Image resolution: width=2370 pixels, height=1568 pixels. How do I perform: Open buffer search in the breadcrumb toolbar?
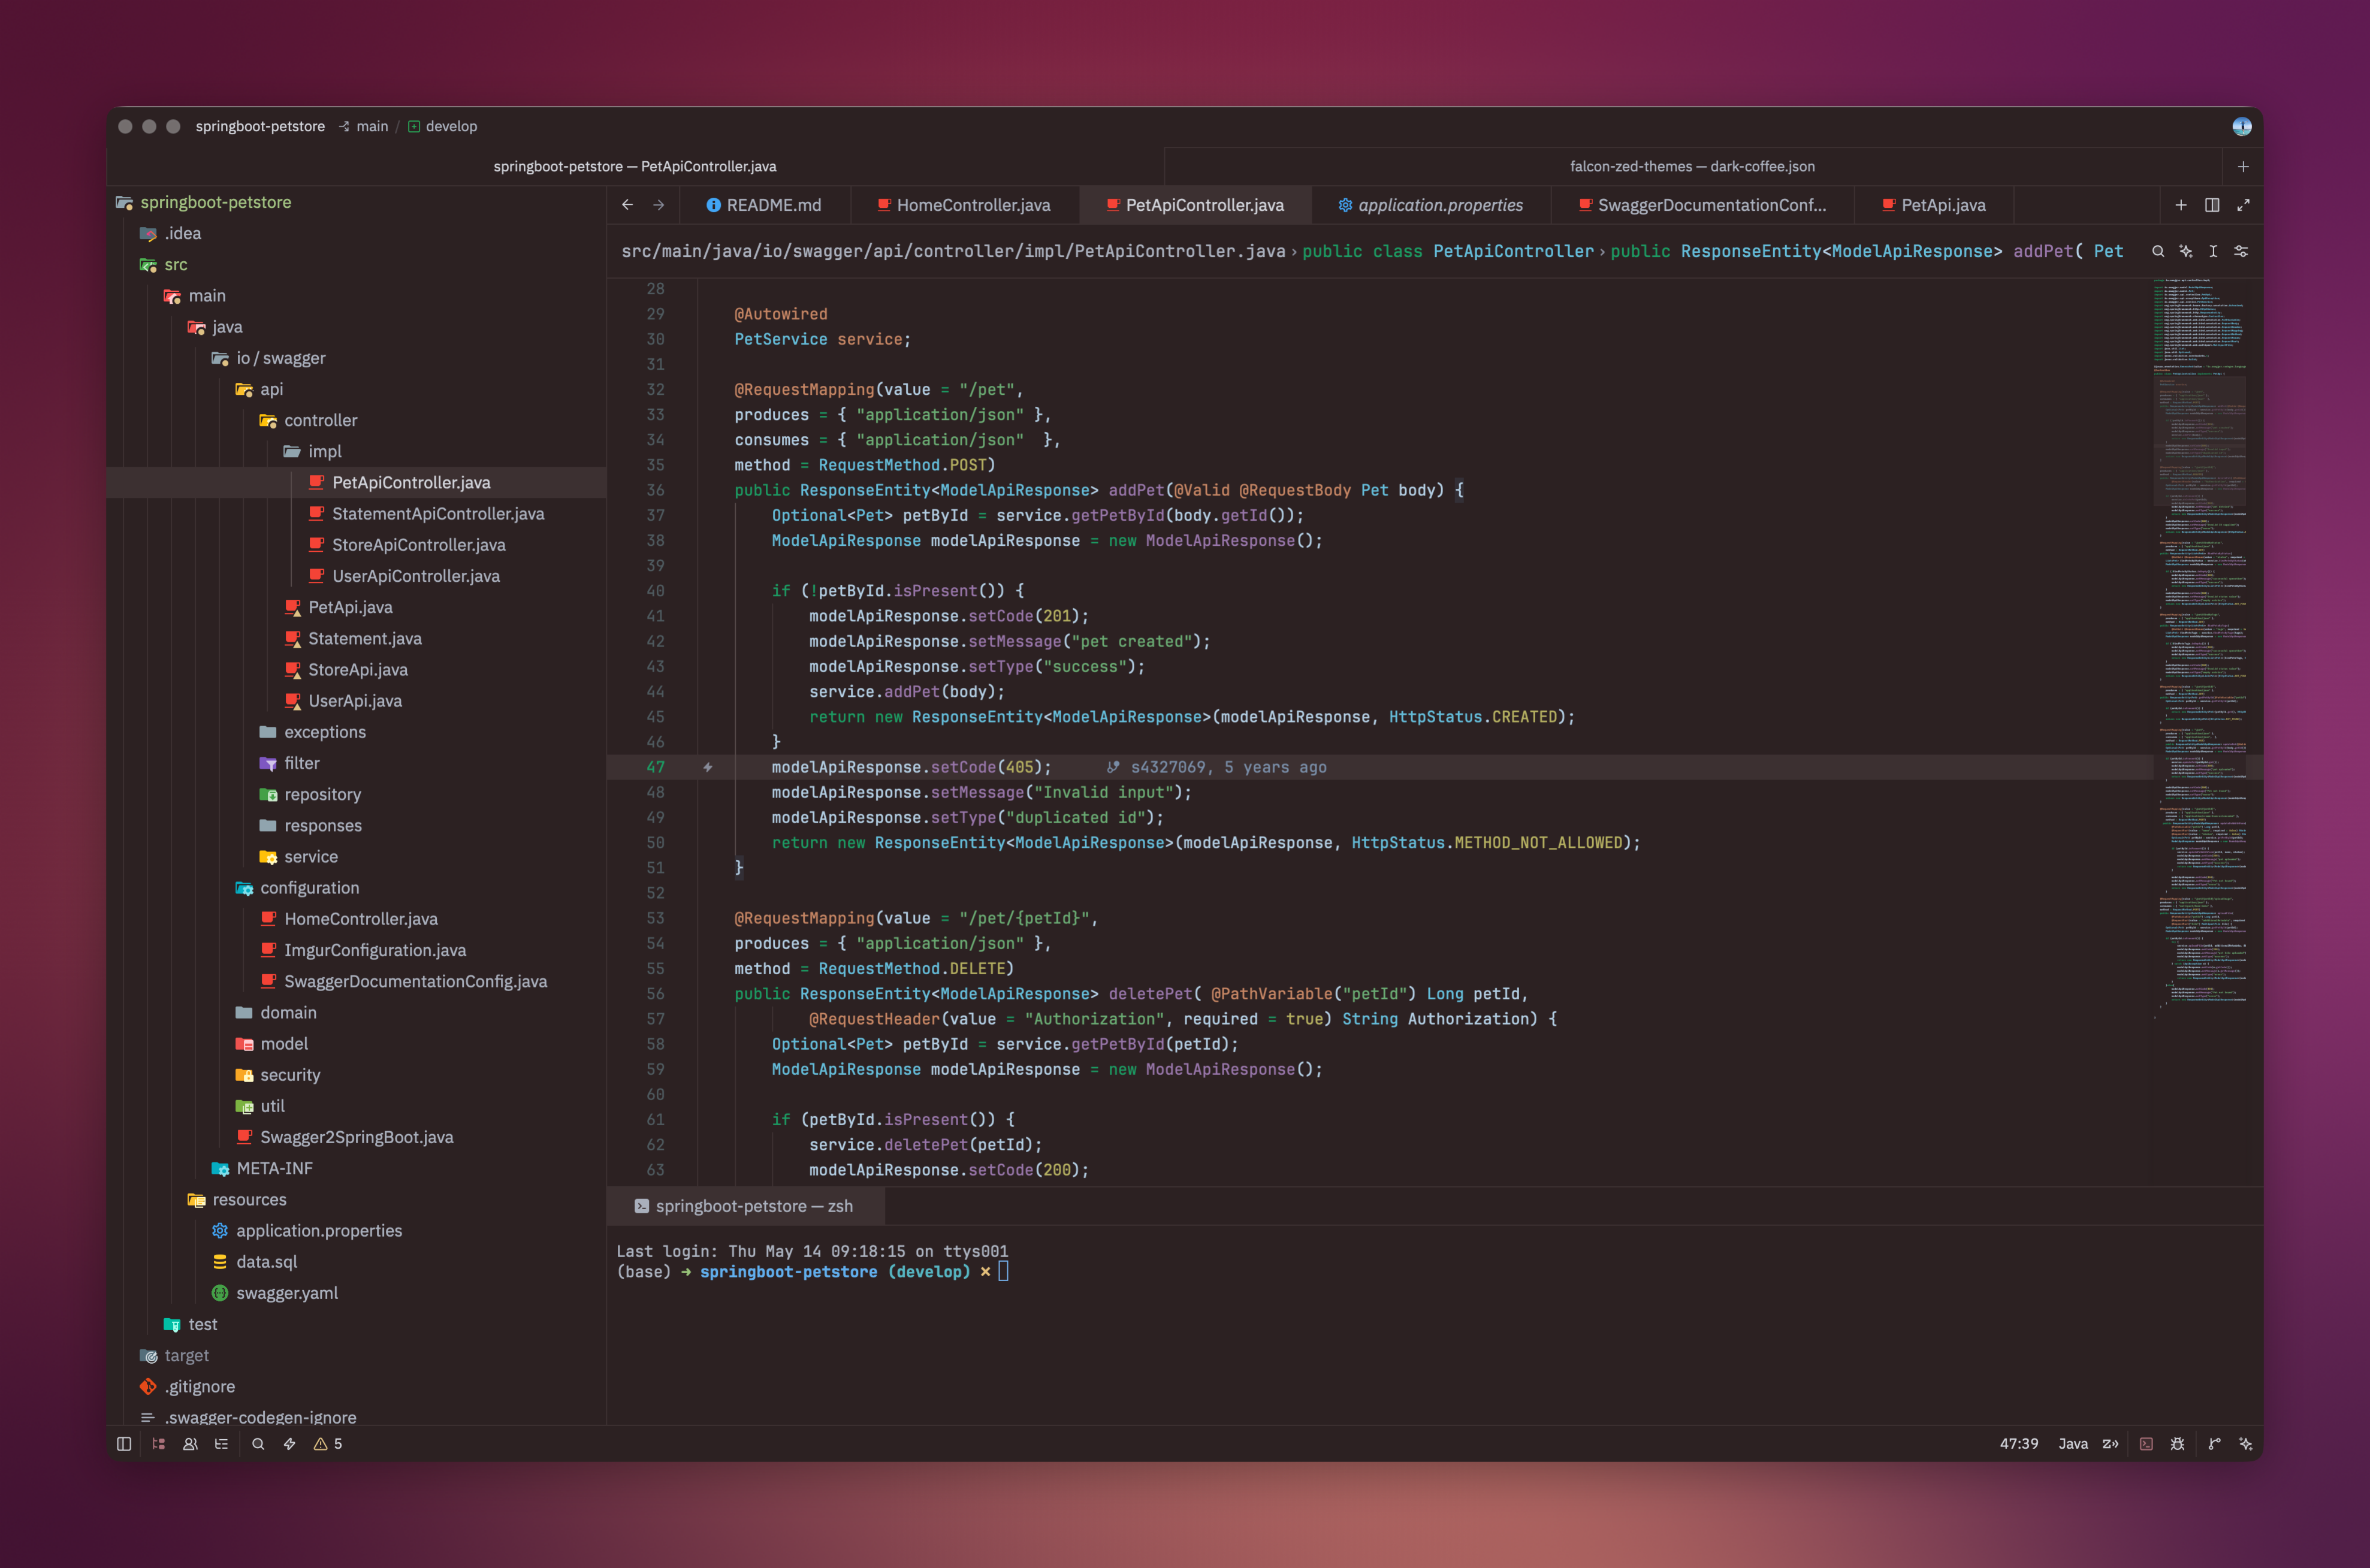[x=2158, y=252]
